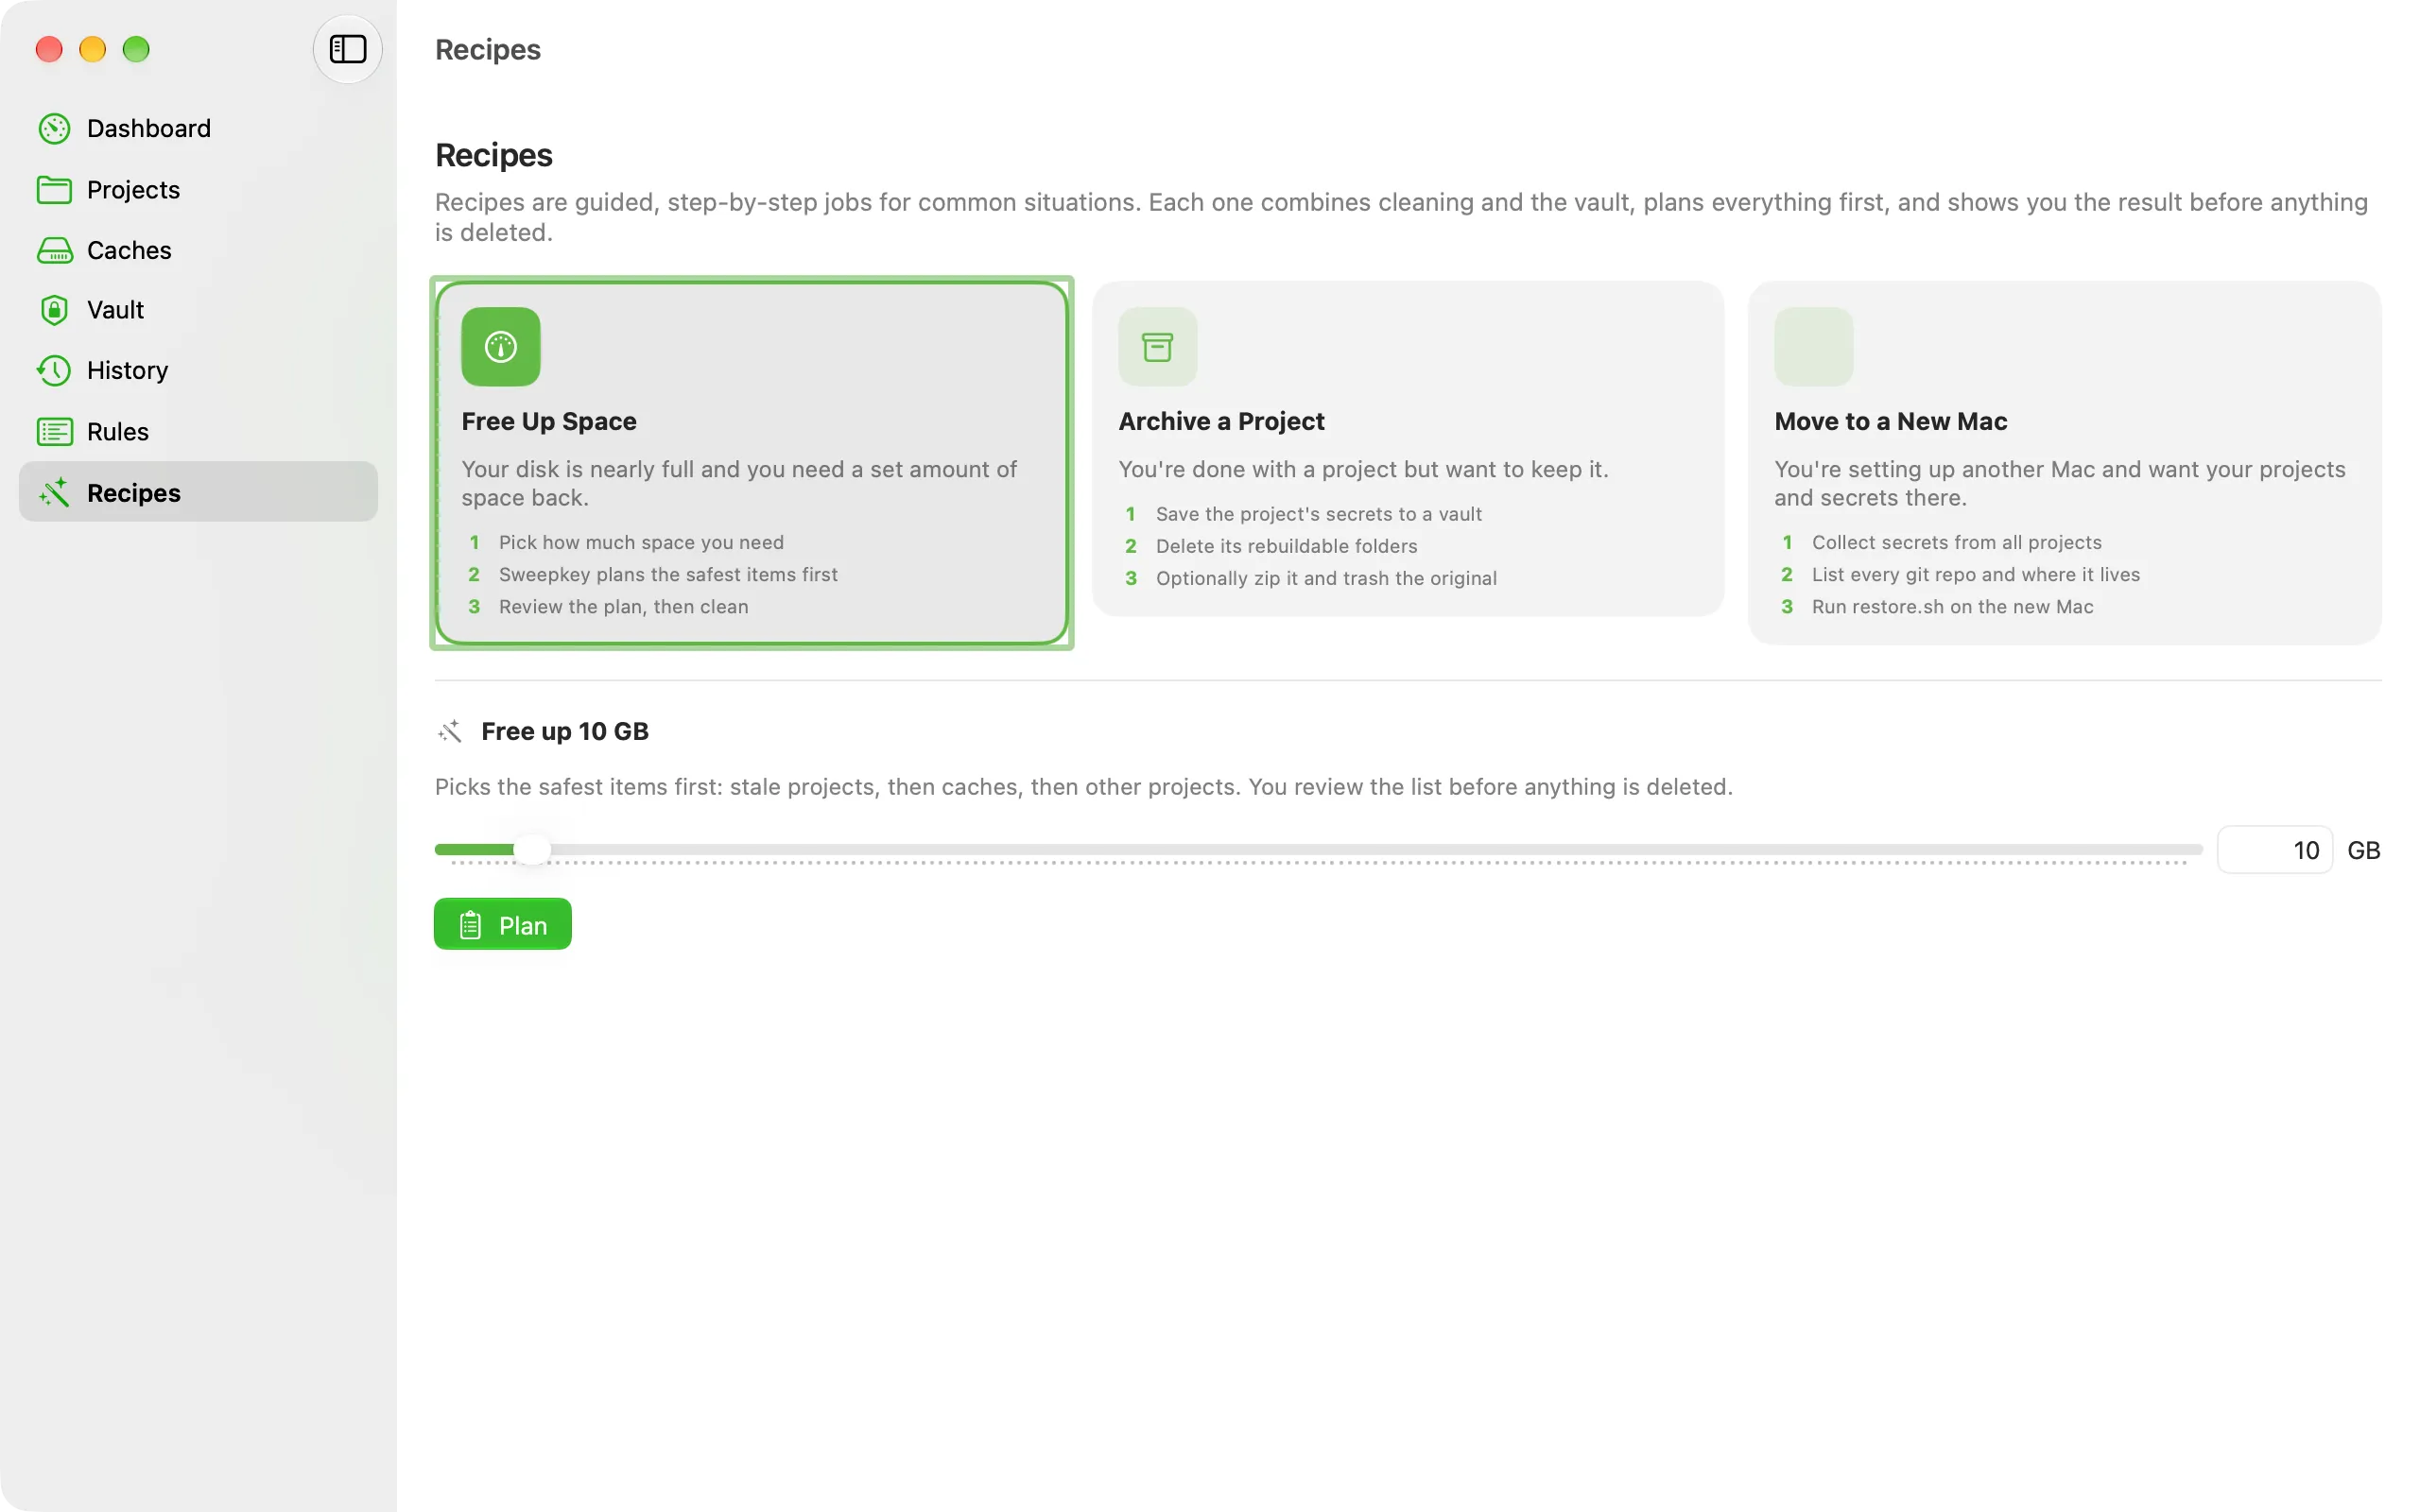This screenshot has width=2420, height=1512.
Task: Open the Vault shield lock icon
Action: (x=54, y=310)
